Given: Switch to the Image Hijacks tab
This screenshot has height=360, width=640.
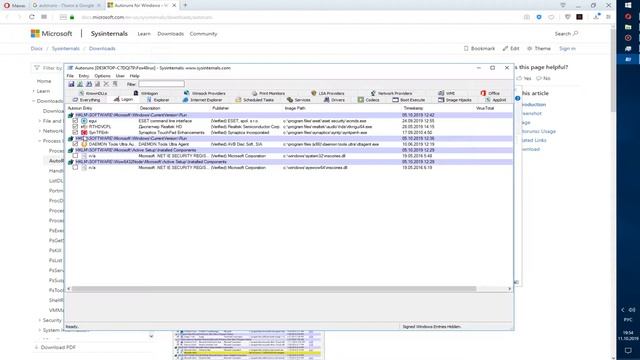Looking at the screenshot, I should tap(455, 100).
